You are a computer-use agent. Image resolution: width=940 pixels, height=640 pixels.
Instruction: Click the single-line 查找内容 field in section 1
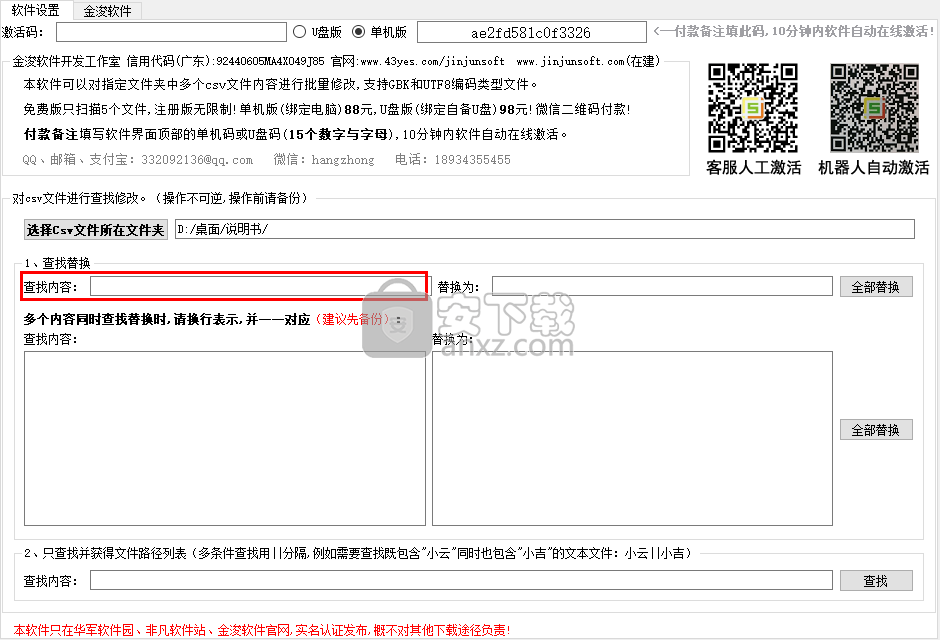point(260,286)
